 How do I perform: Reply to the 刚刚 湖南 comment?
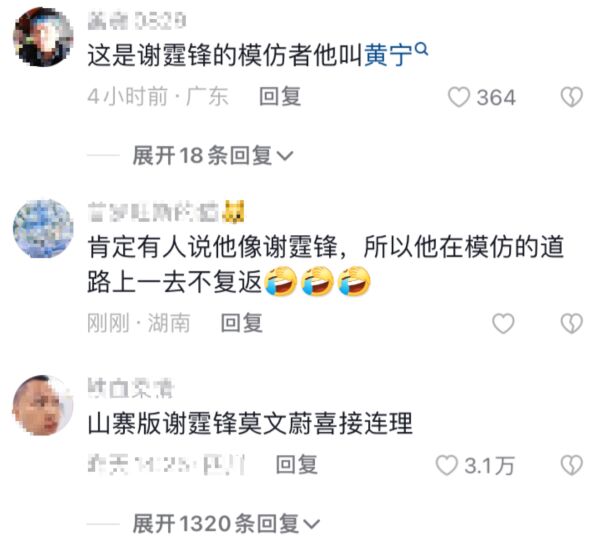241,323
